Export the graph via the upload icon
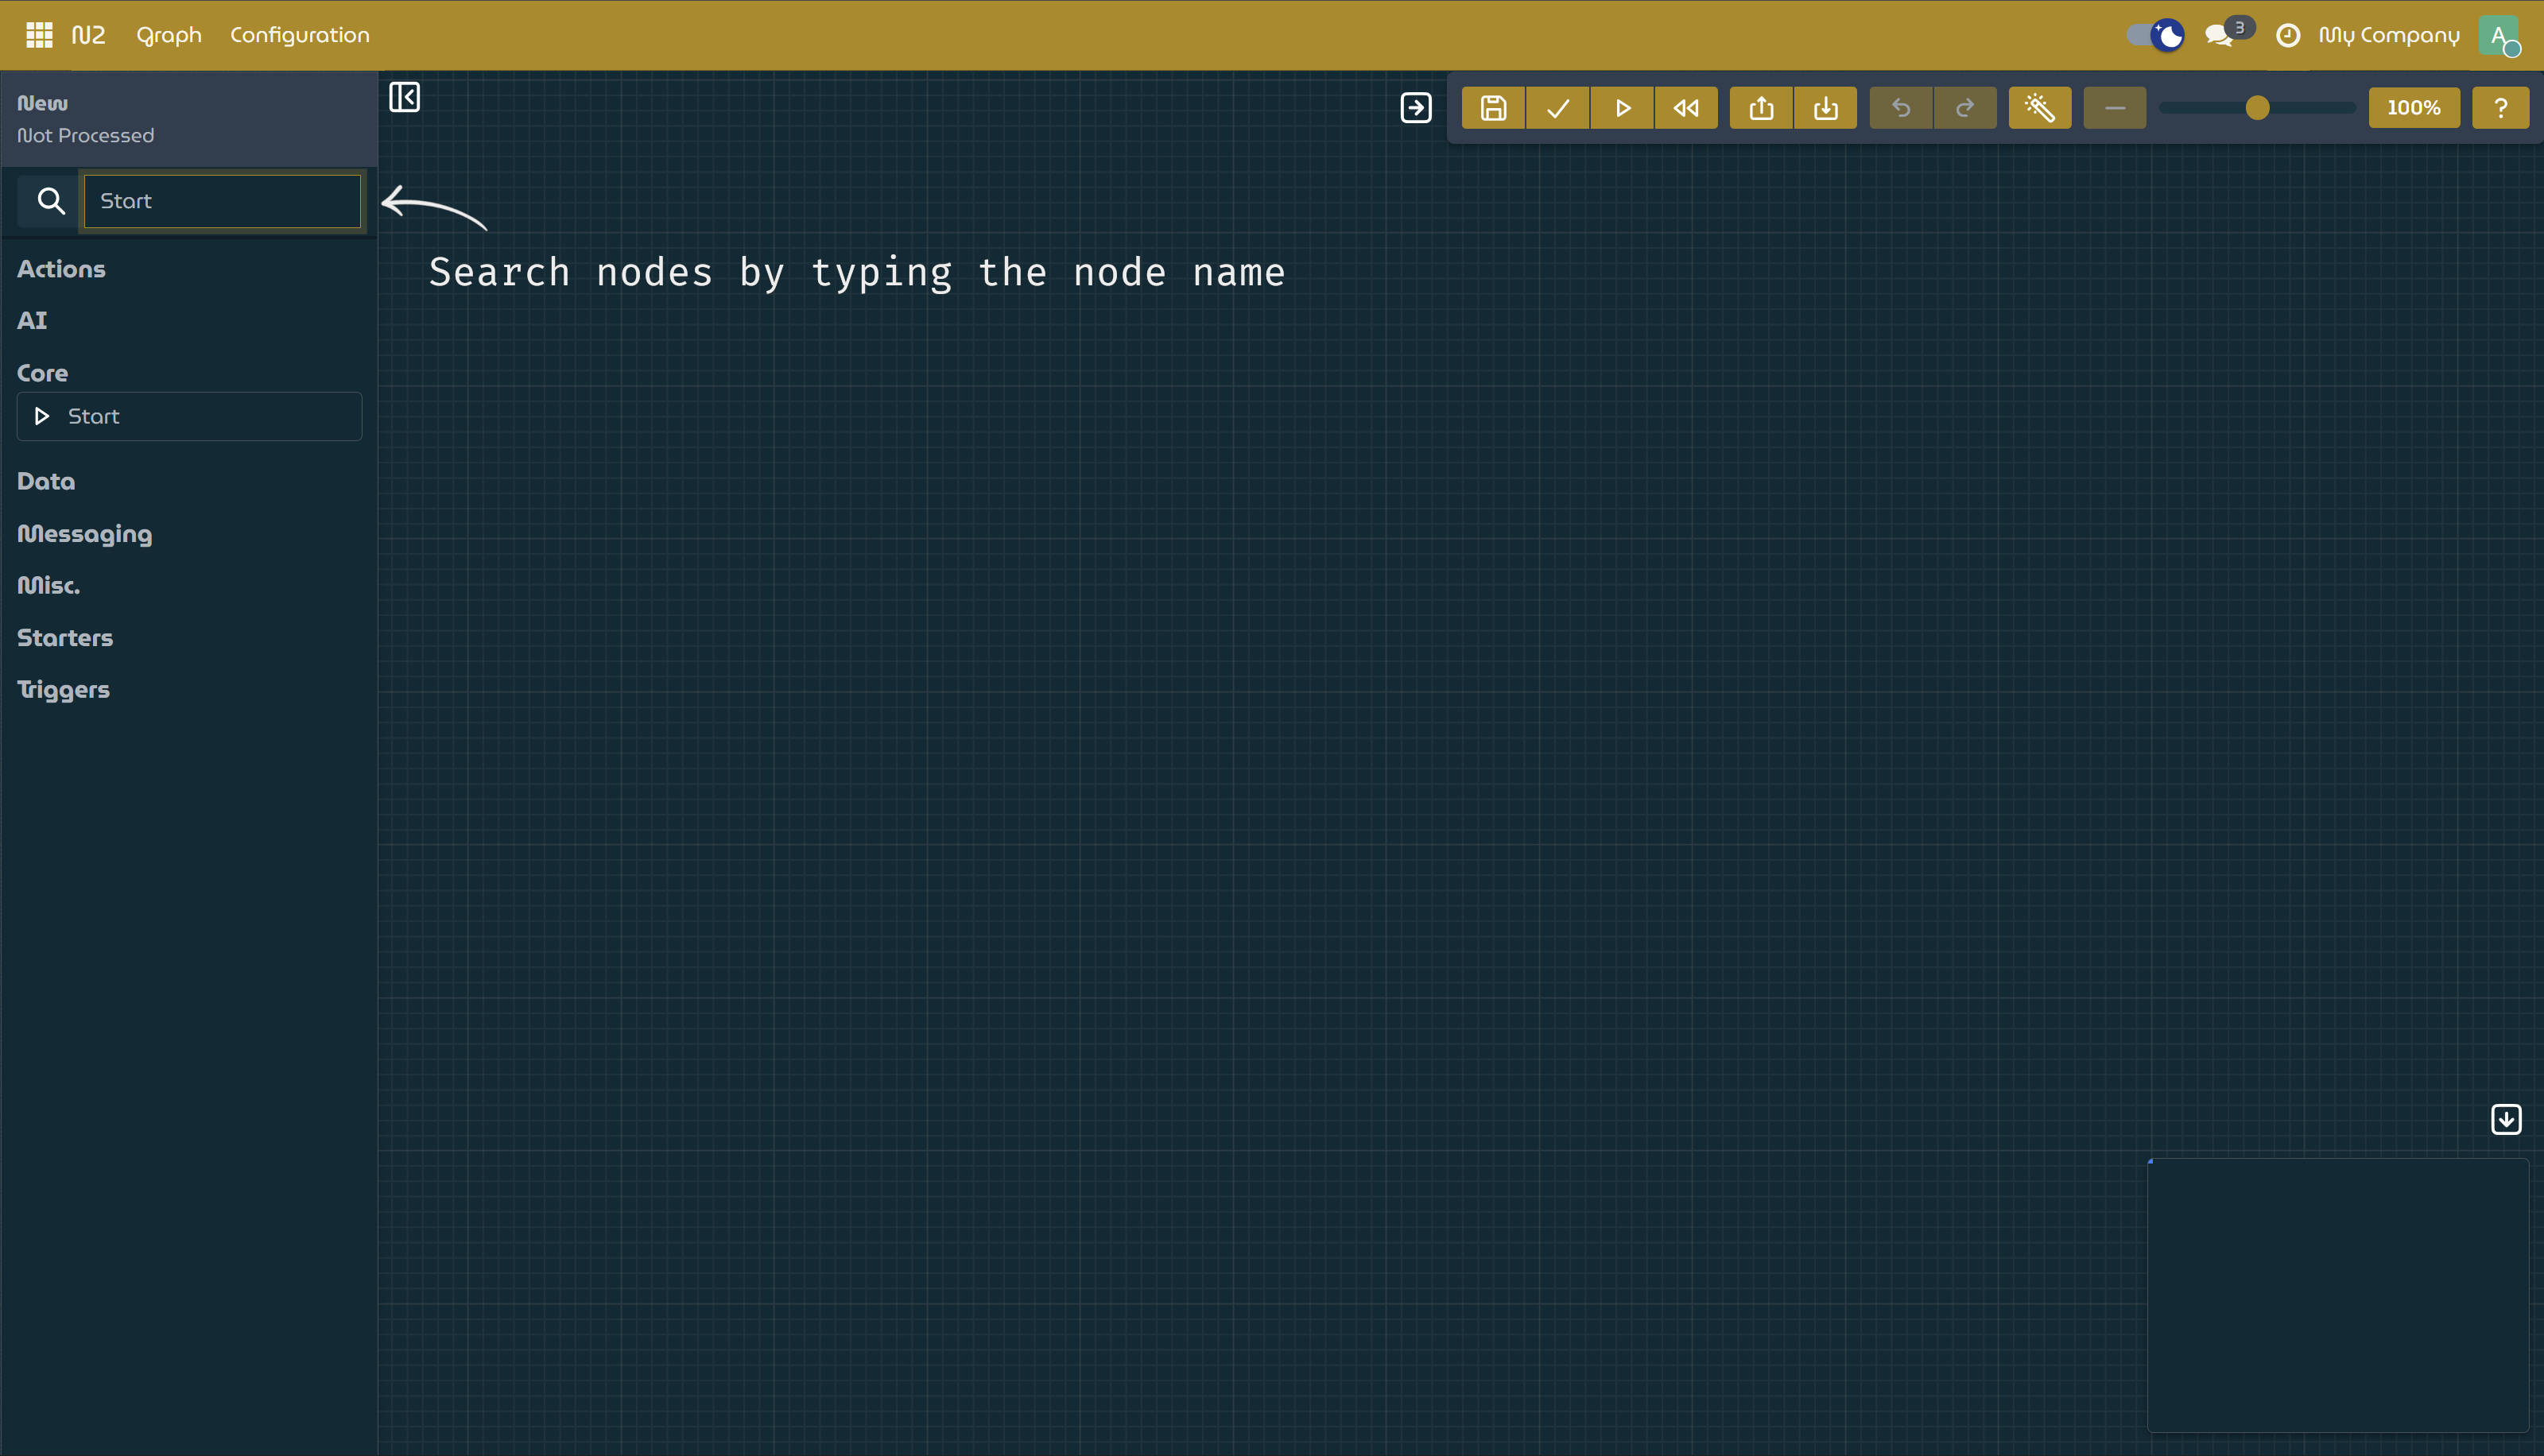This screenshot has width=2544, height=1456. [x=1761, y=107]
